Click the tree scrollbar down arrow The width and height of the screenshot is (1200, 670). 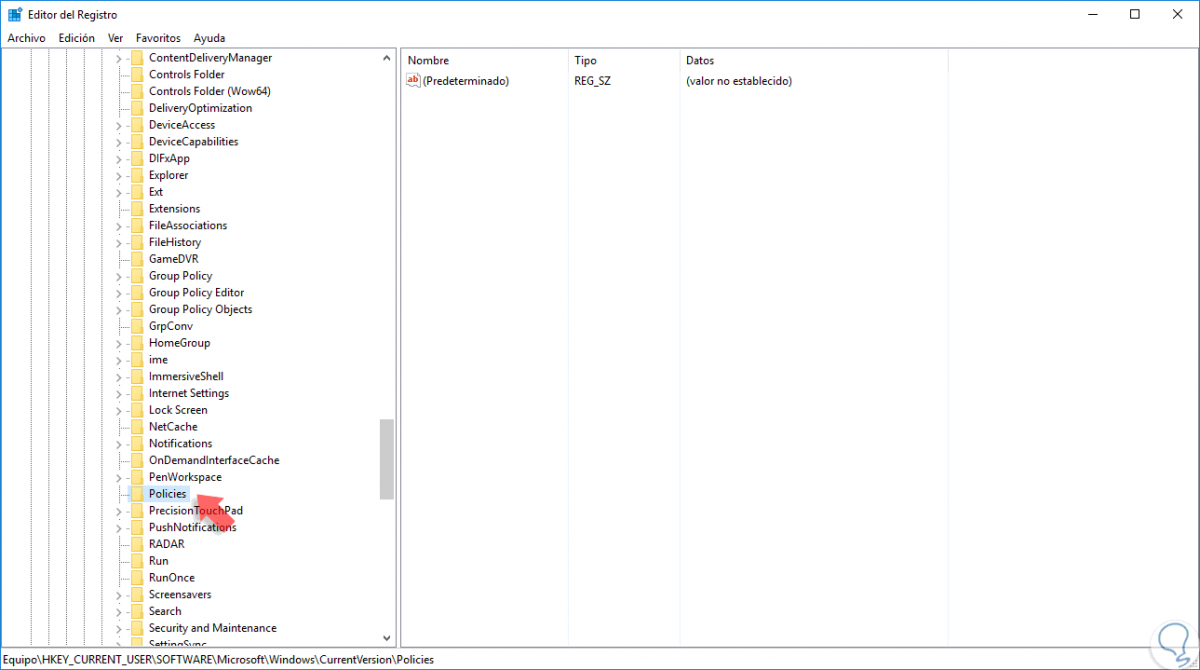pyautogui.click(x=387, y=636)
